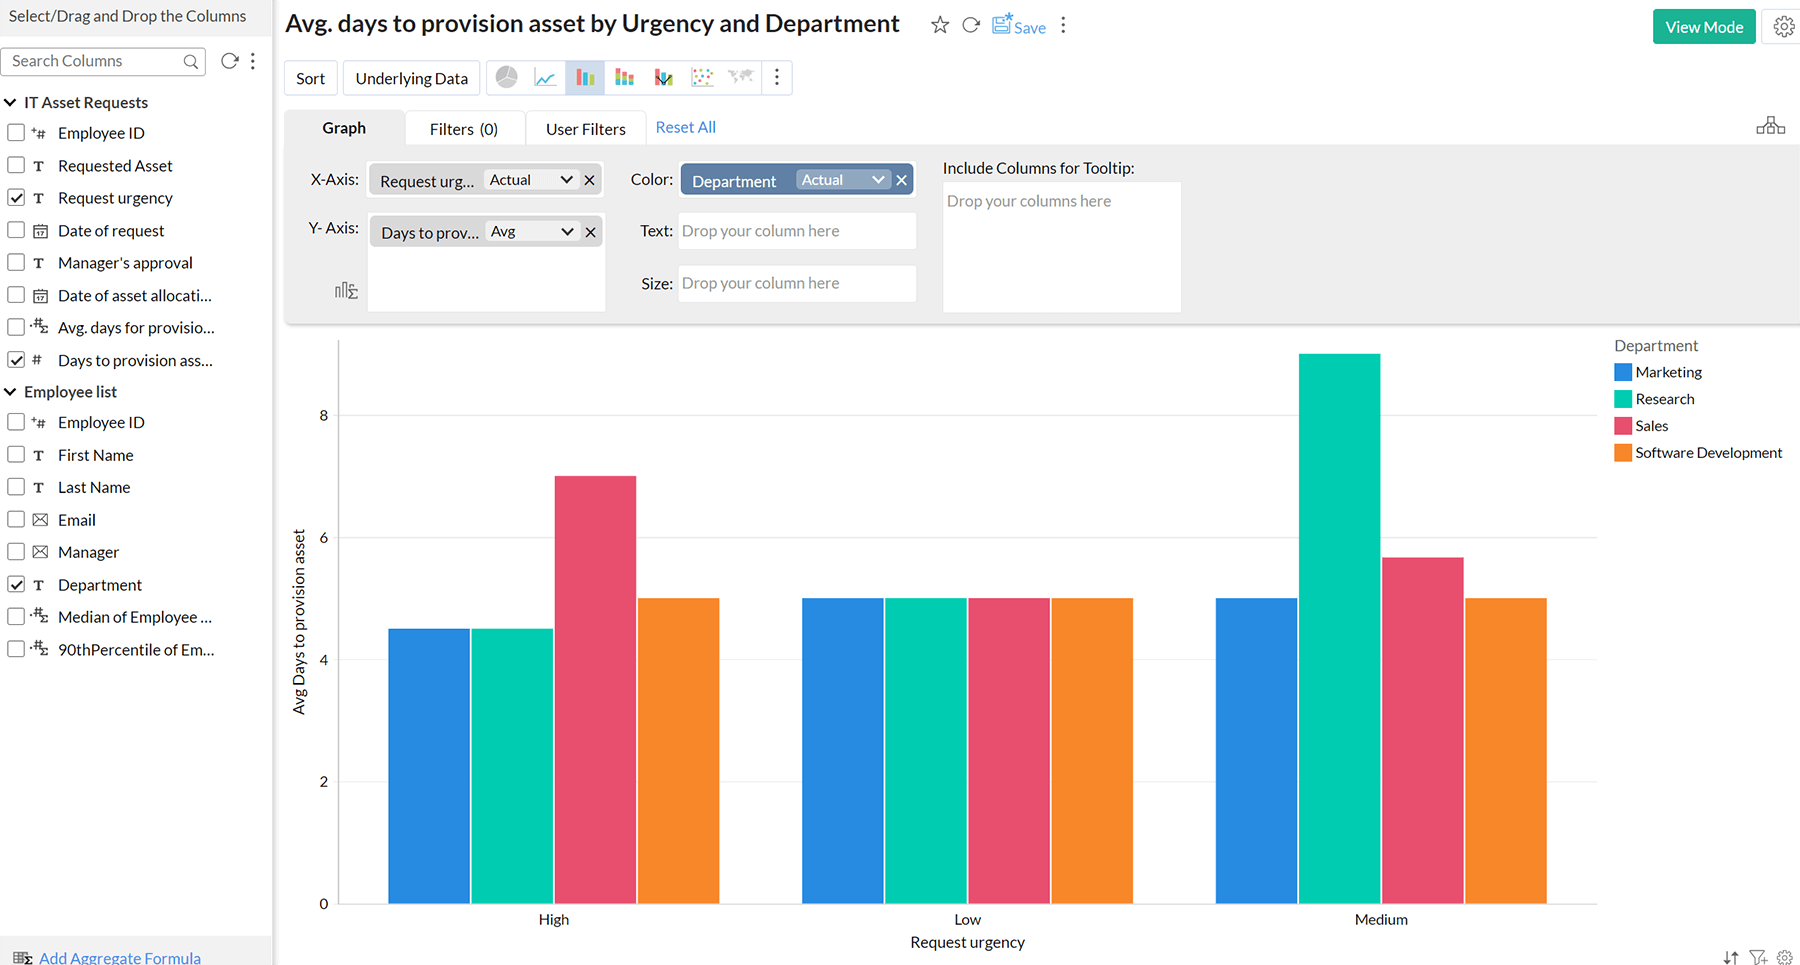The width and height of the screenshot is (1800, 965).
Task: Open the User Filters tab
Action: click(585, 128)
